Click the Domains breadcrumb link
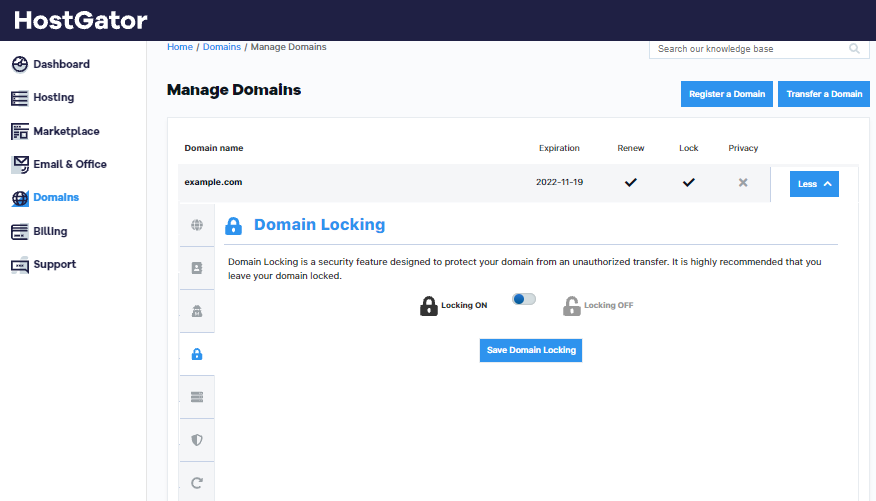Screen dimensions: 876x501 [222, 47]
